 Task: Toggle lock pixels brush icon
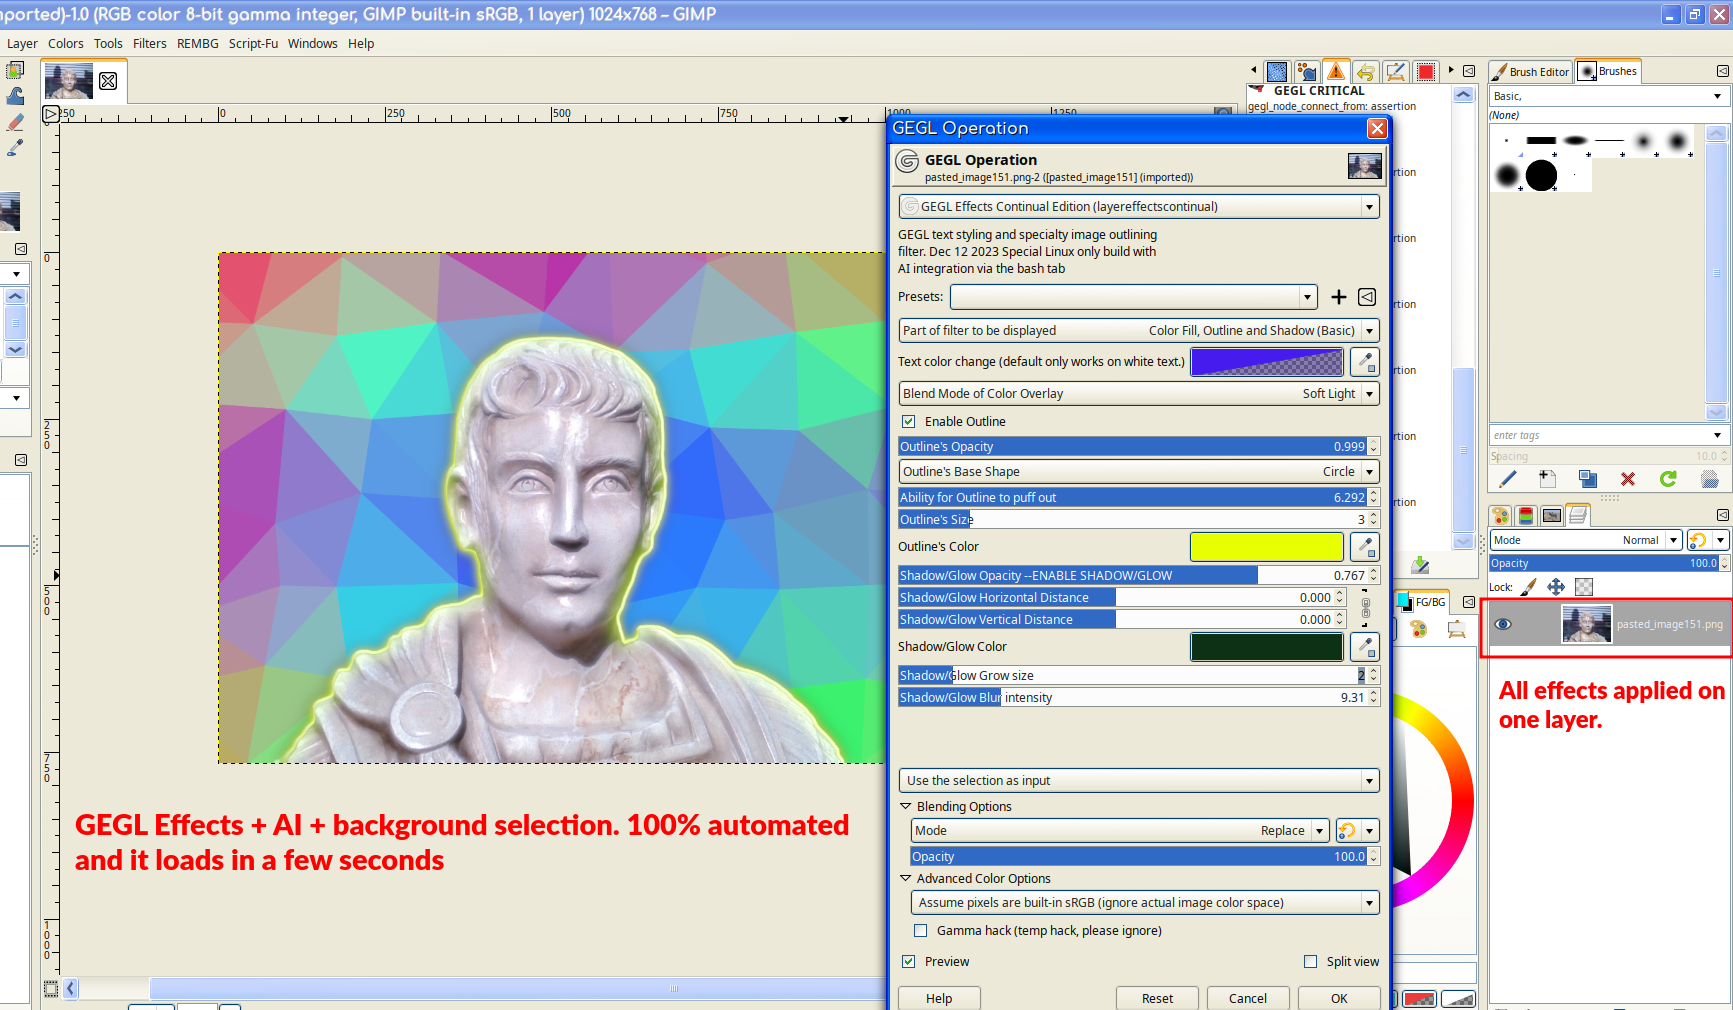(x=1528, y=587)
